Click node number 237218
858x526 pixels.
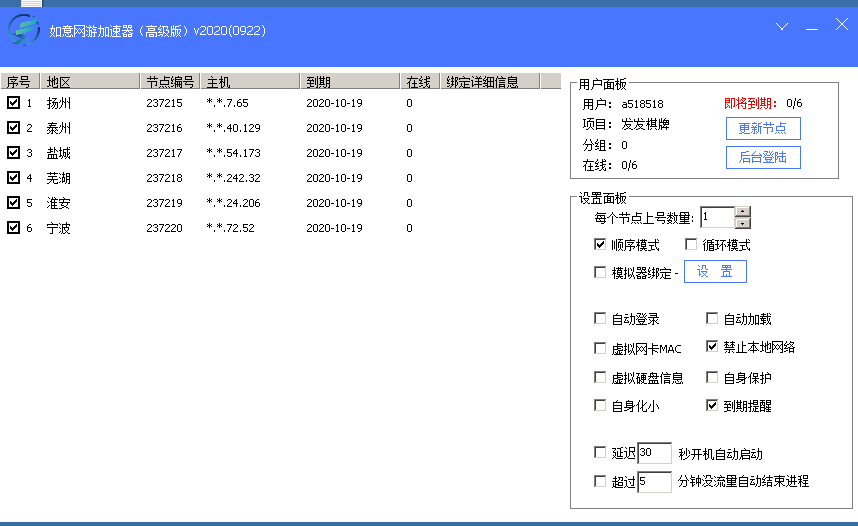click(164, 178)
